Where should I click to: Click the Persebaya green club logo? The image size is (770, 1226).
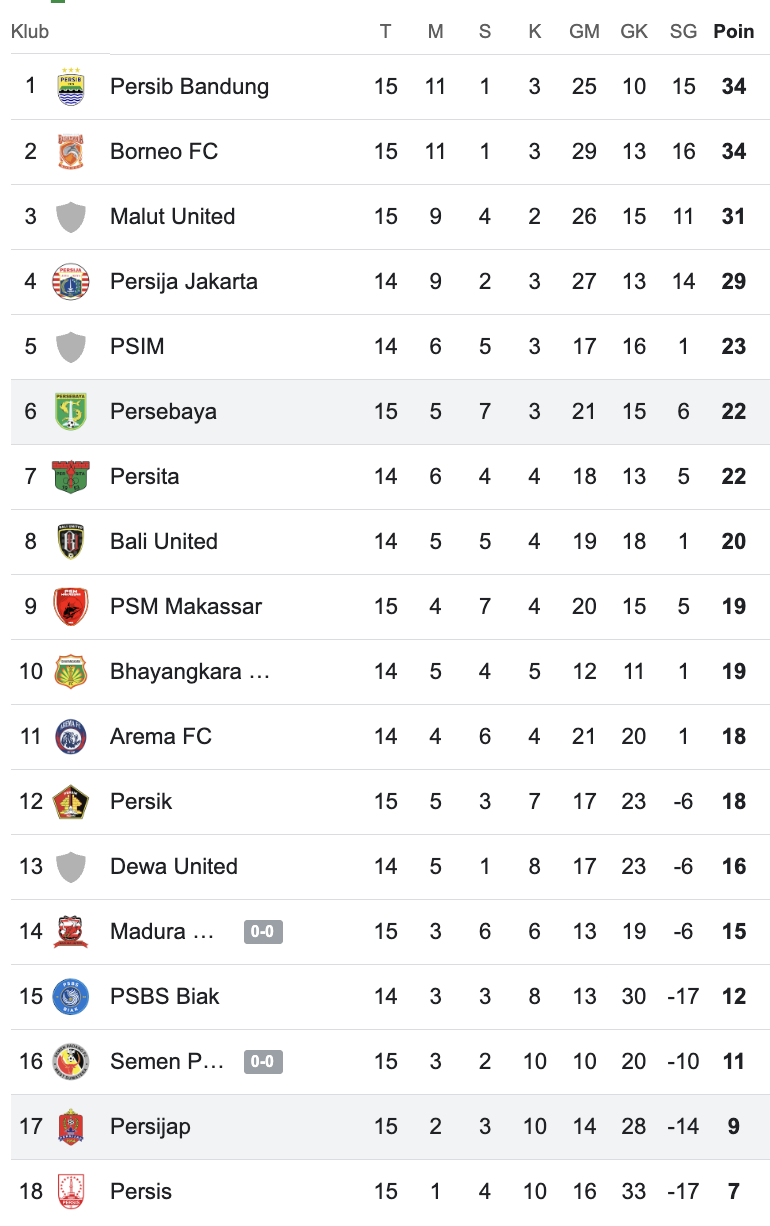71,412
